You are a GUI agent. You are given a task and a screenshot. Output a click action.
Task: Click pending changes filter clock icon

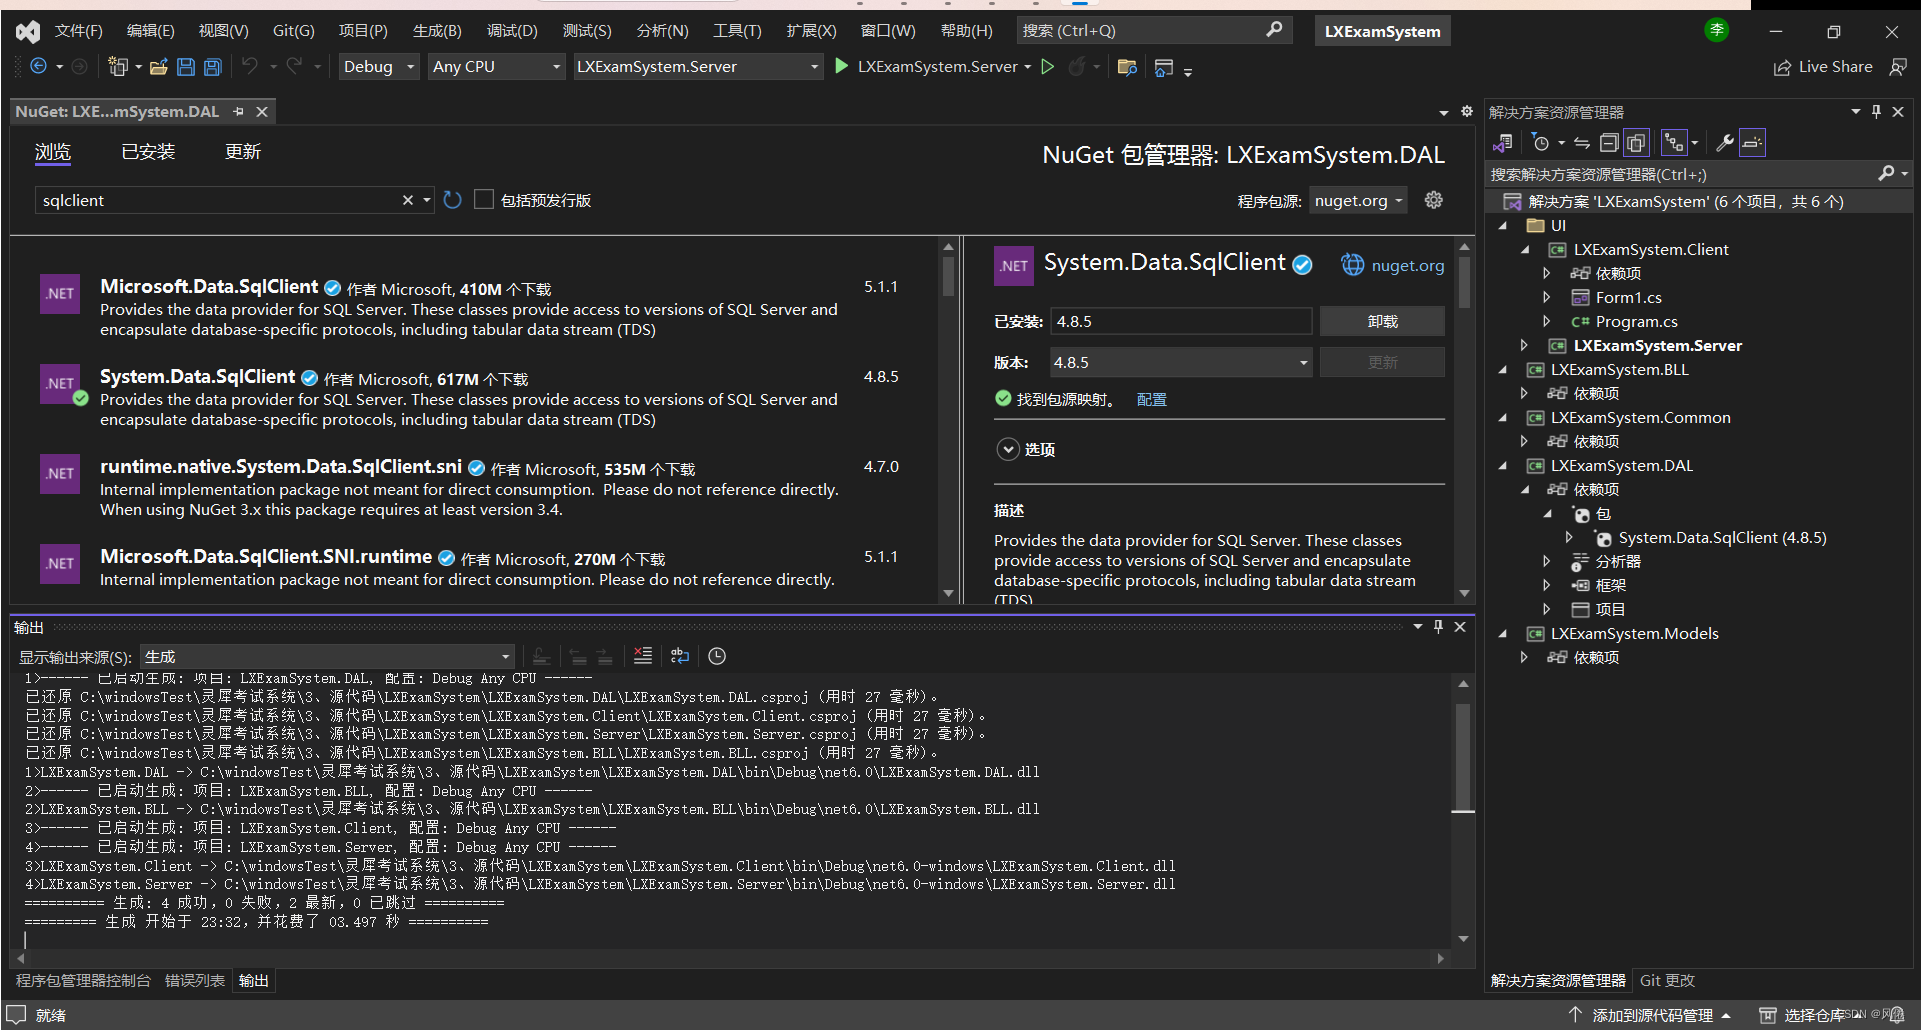click(1541, 144)
